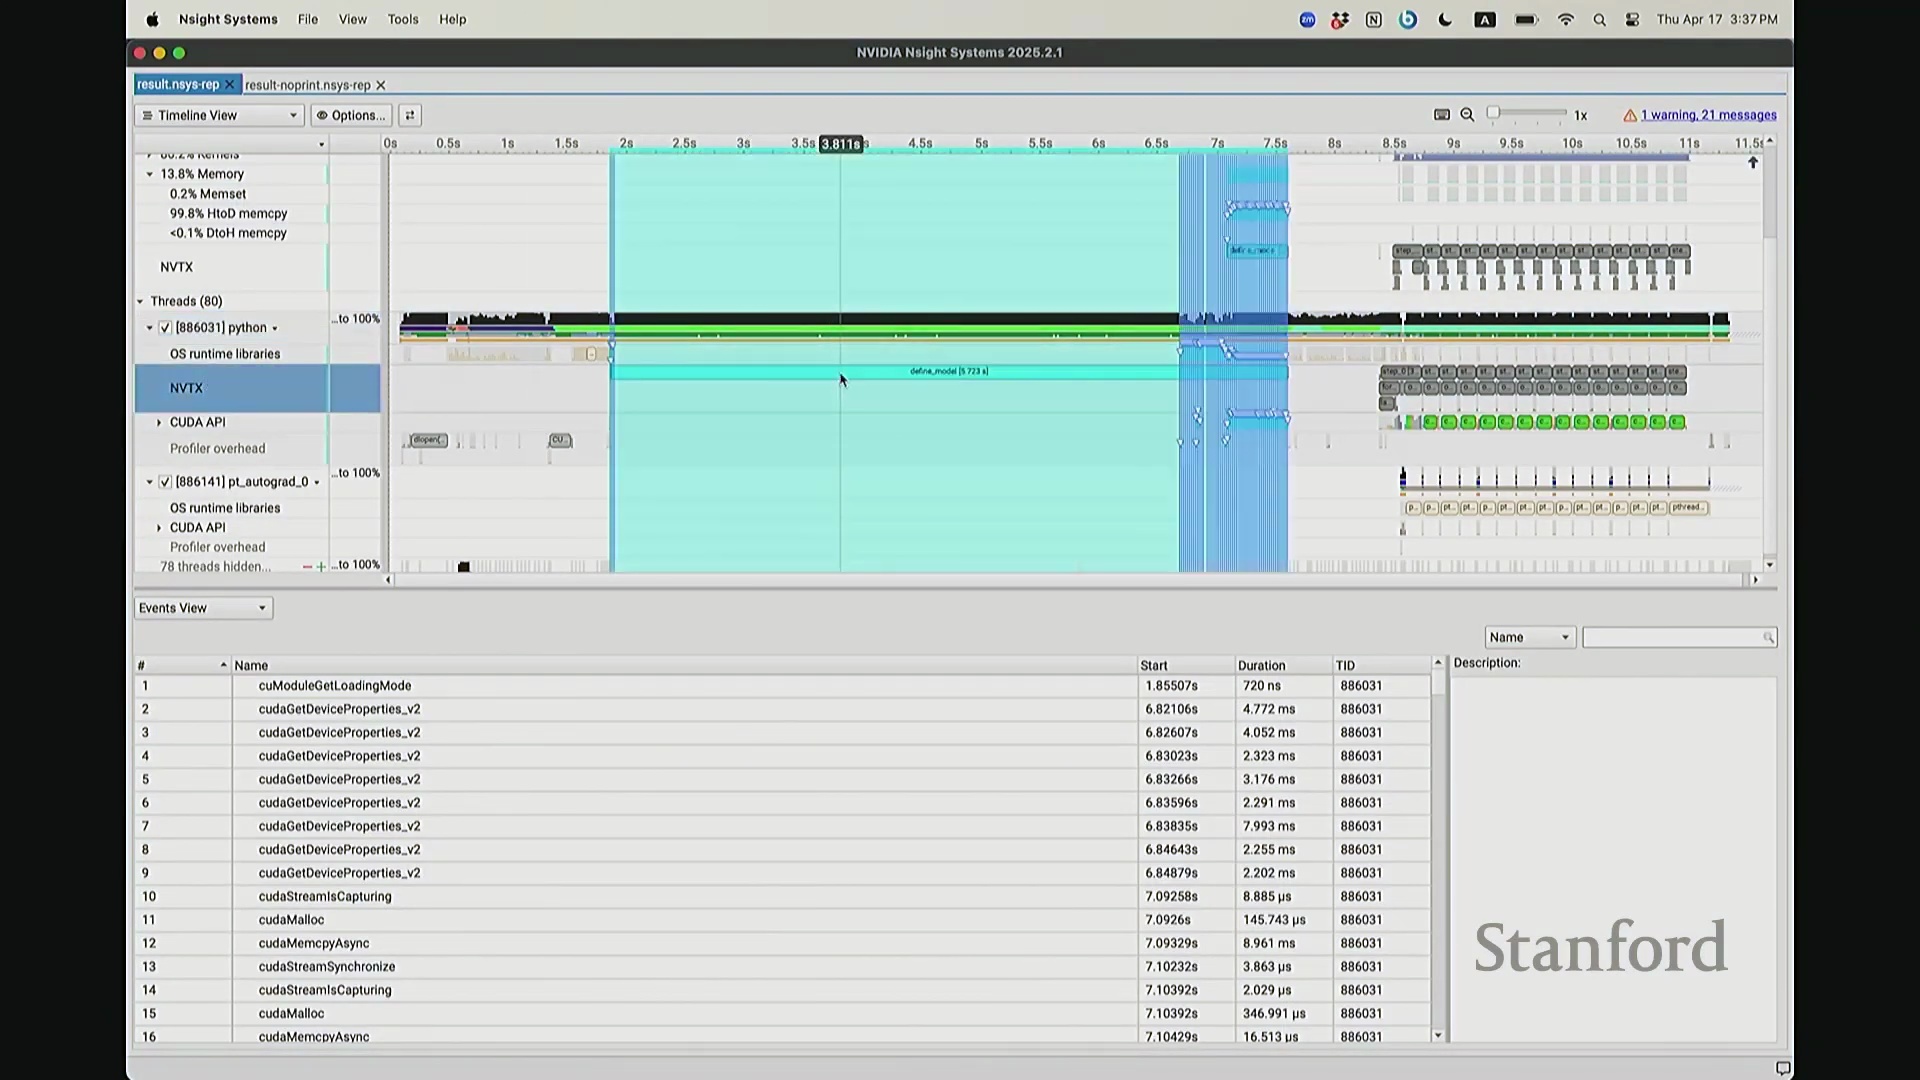This screenshot has width=1920, height=1080.
Task: Switch to the result-noprint.nsys-rep tab
Action: pos(307,85)
